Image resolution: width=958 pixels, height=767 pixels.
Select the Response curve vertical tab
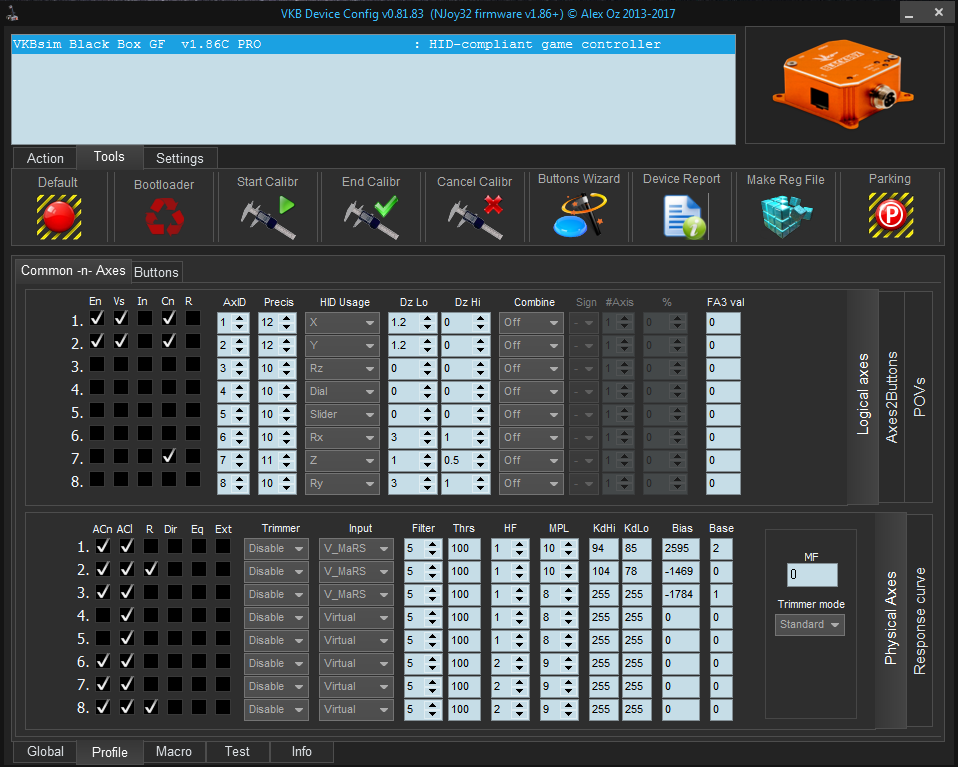pos(920,621)
